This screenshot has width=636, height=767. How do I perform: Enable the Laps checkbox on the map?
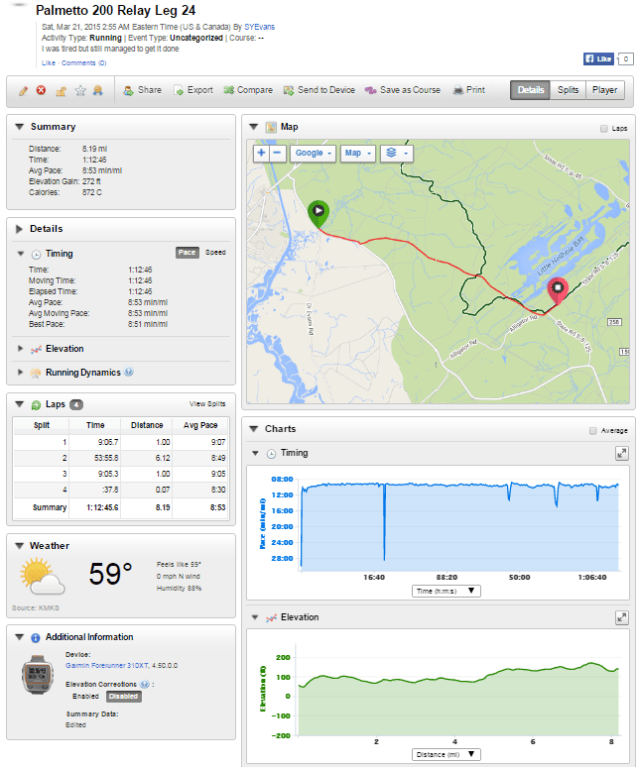[x=602, y=128]
